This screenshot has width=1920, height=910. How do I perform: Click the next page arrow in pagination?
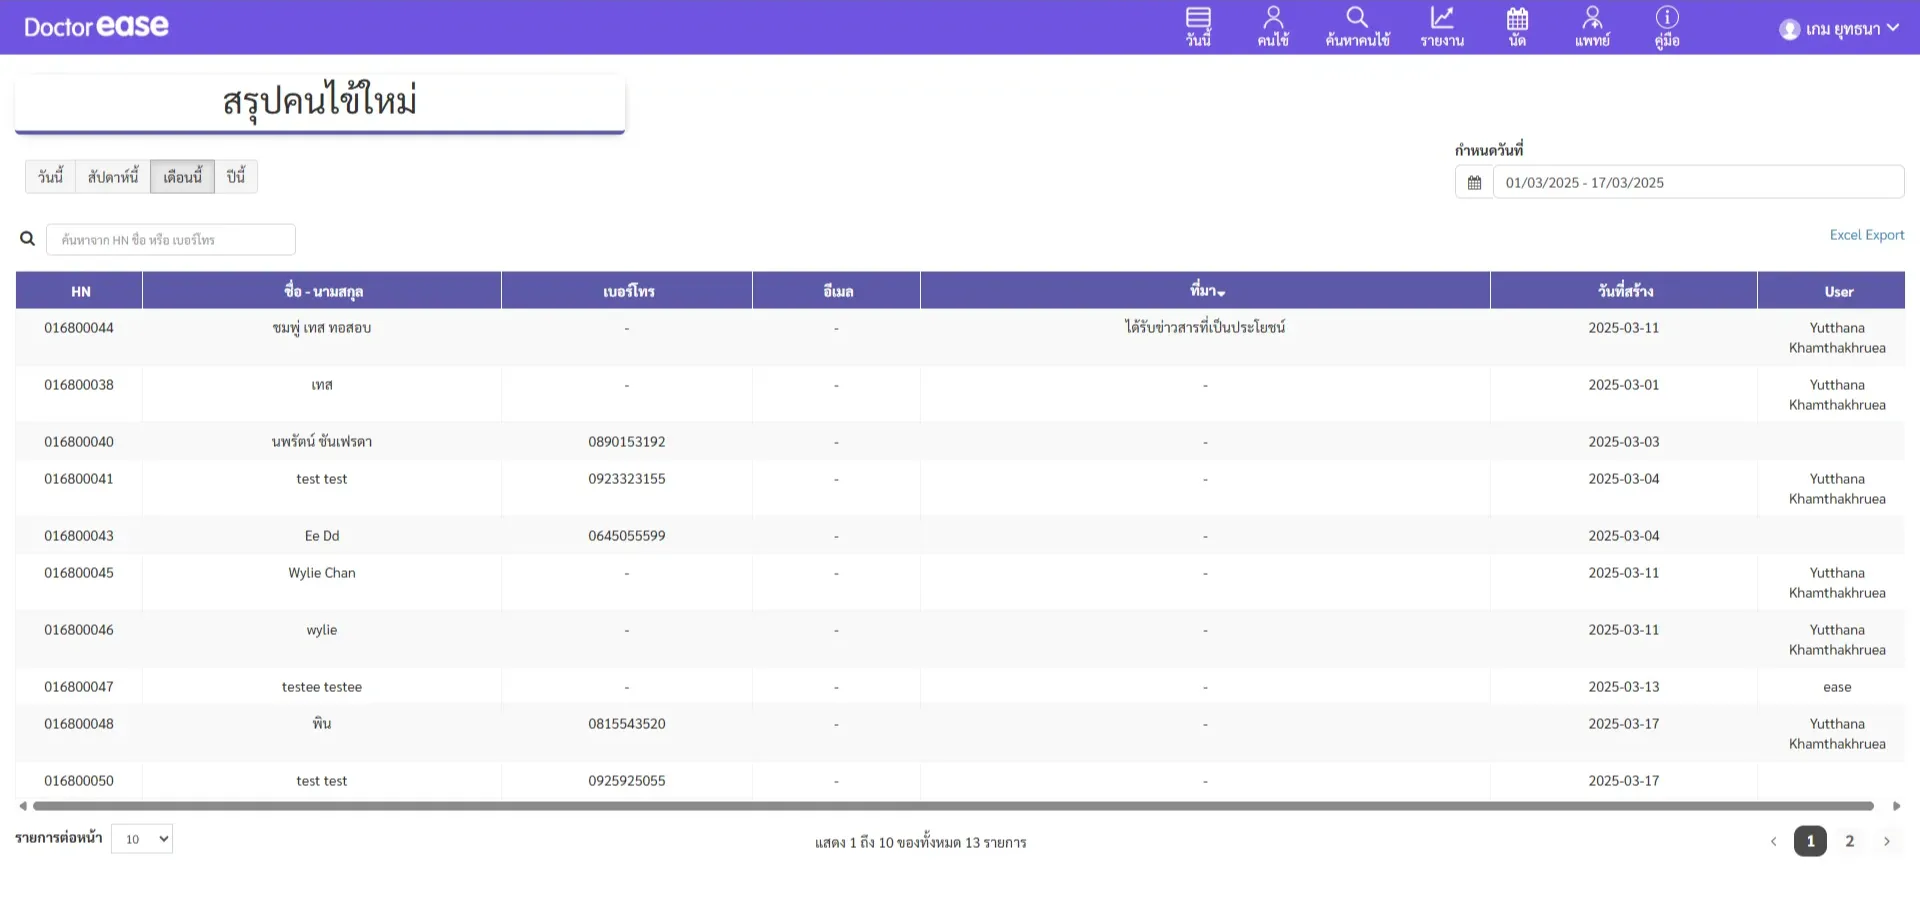click(1887, 841)
